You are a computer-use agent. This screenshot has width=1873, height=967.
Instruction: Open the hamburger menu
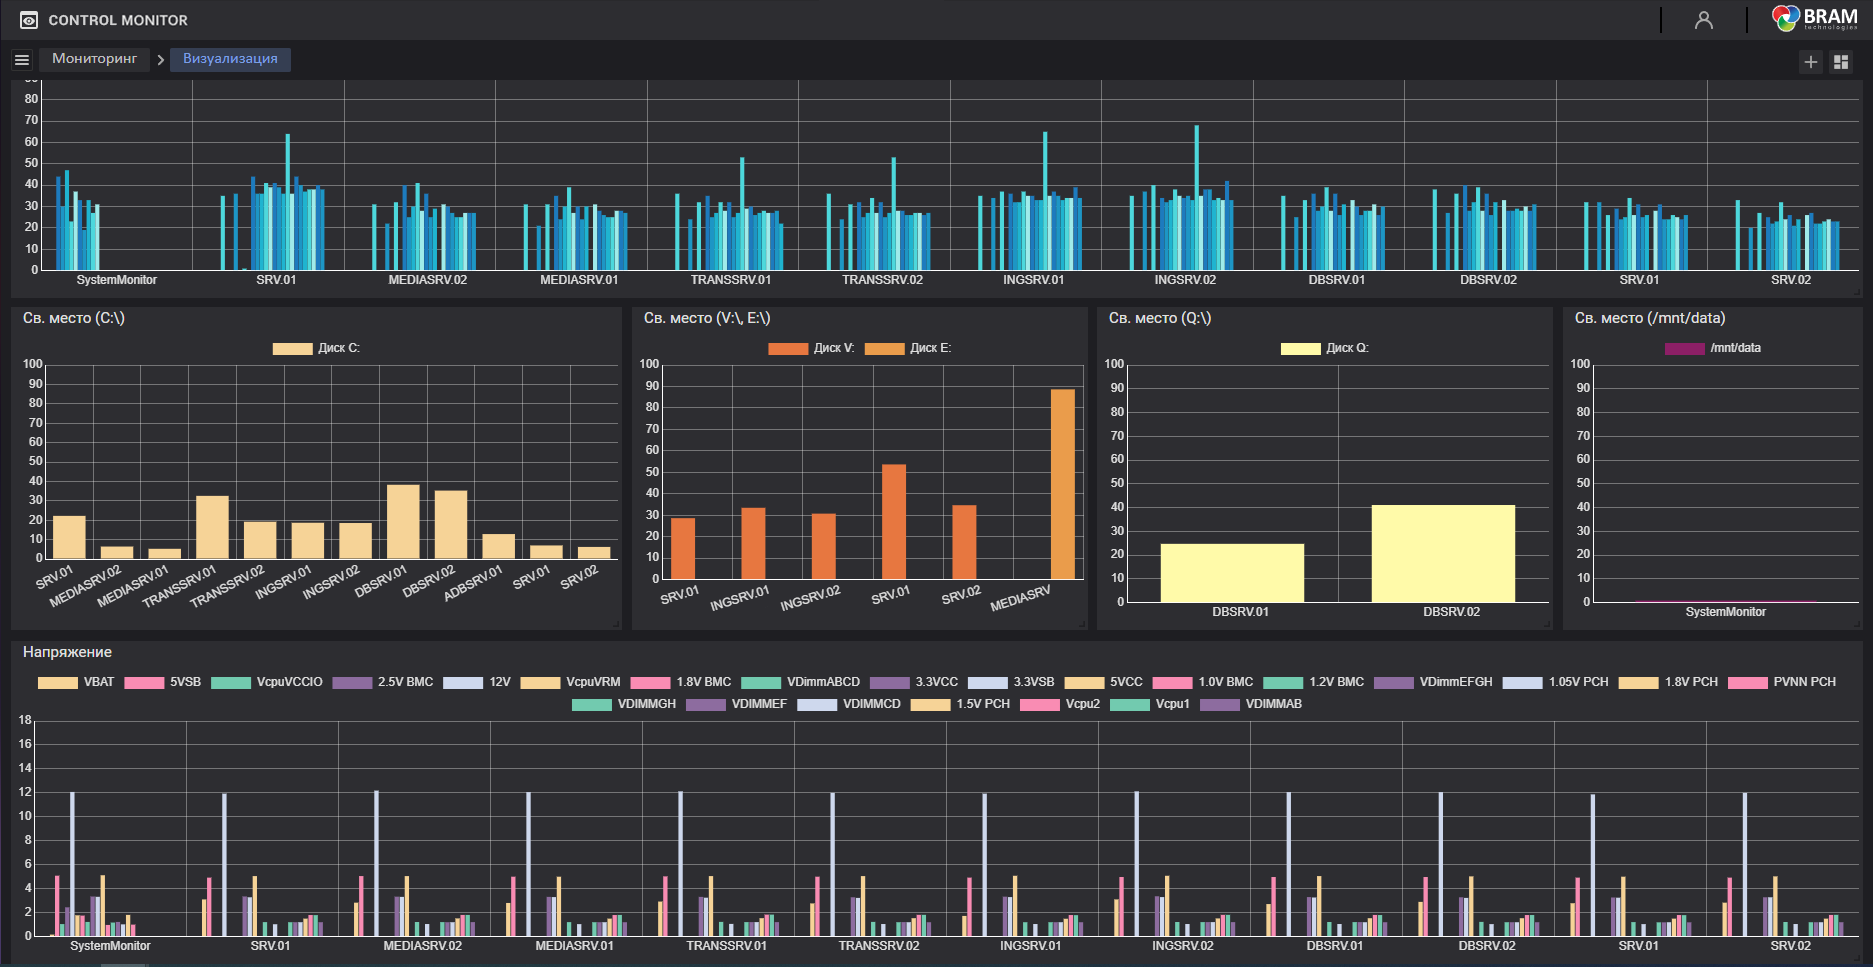pyautogui.click(x=22, y=60)
